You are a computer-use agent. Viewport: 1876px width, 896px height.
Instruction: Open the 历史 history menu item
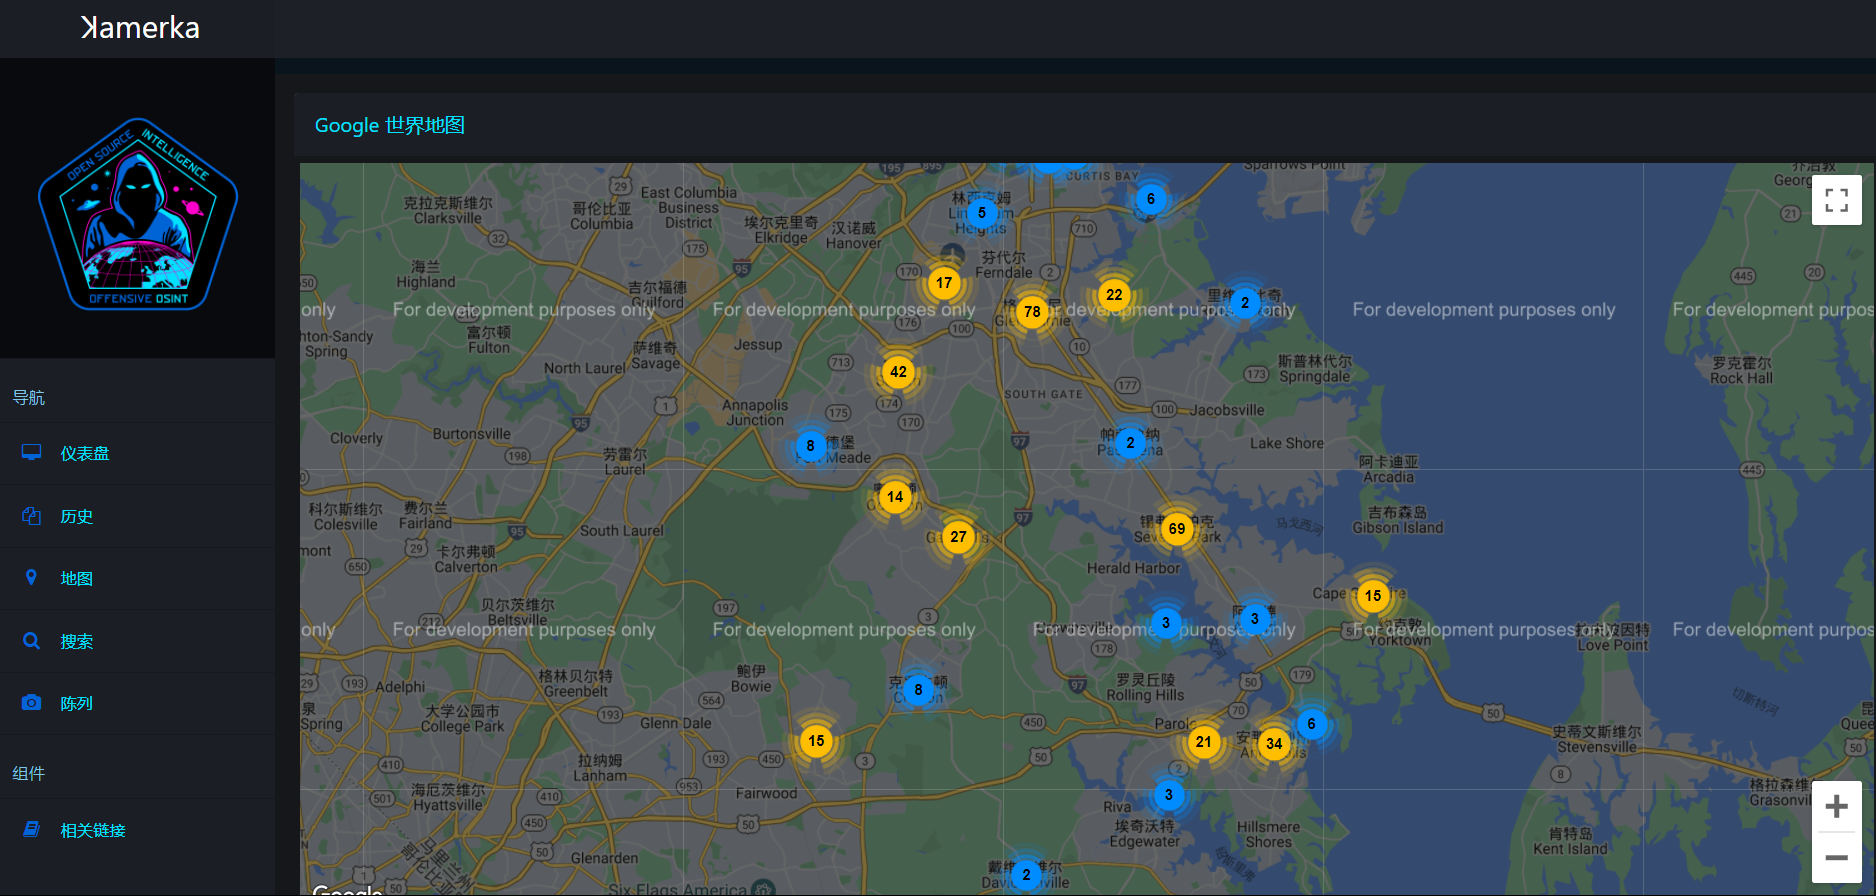point(137,517)
